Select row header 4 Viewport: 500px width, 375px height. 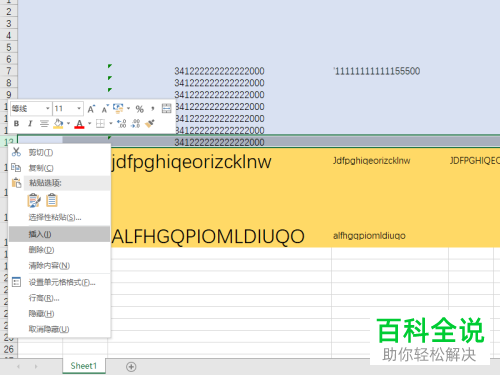click(x=9, y=35)
